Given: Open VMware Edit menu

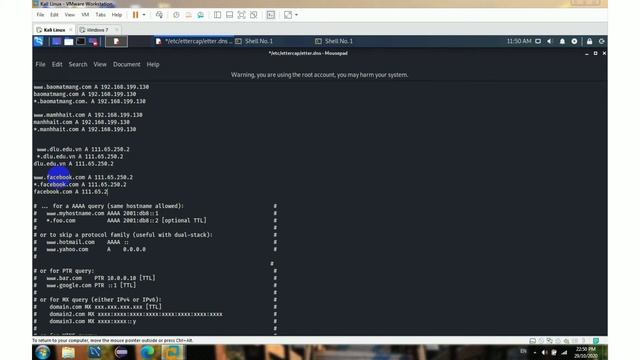Looking at the screenshot, I should 54,15.
